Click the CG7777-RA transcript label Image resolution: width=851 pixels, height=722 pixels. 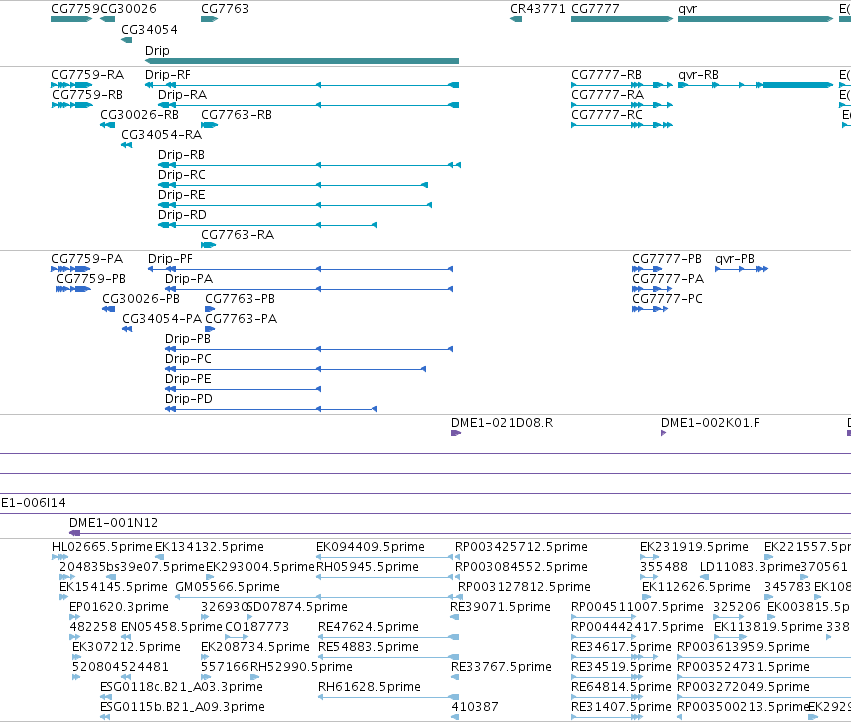607,94
